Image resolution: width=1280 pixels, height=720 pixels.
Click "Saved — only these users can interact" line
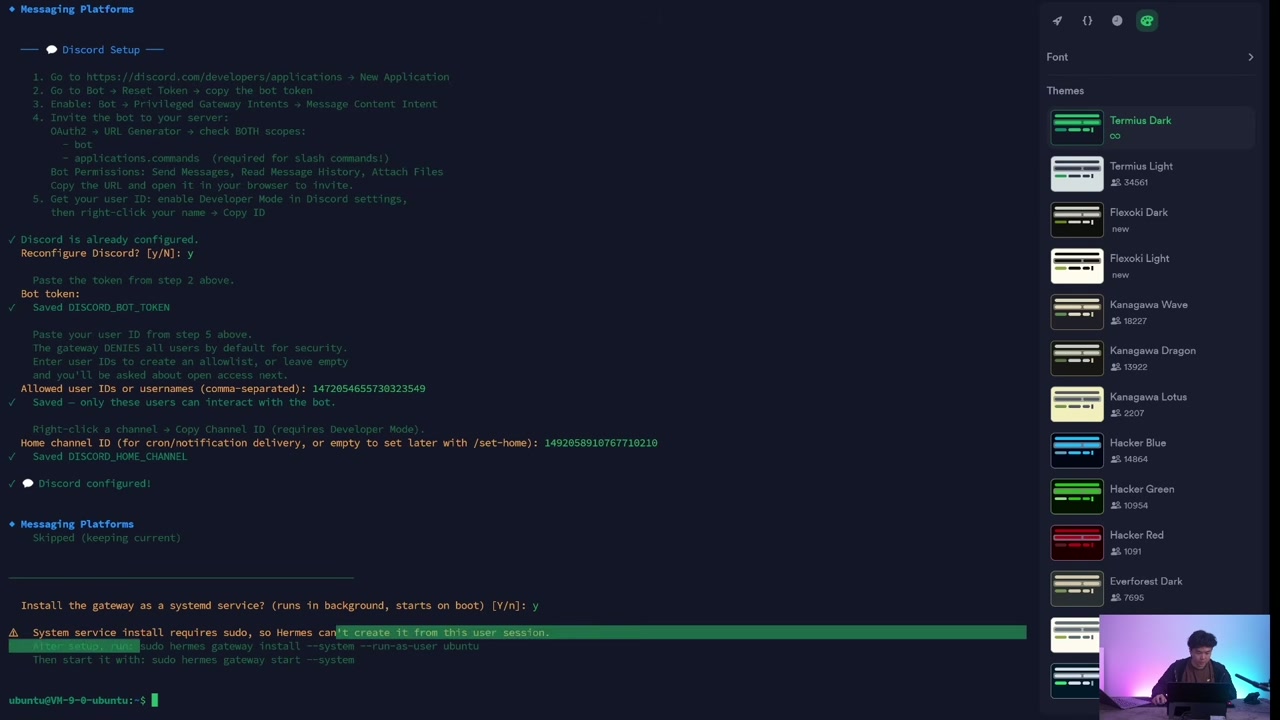[x=184, y=402]
